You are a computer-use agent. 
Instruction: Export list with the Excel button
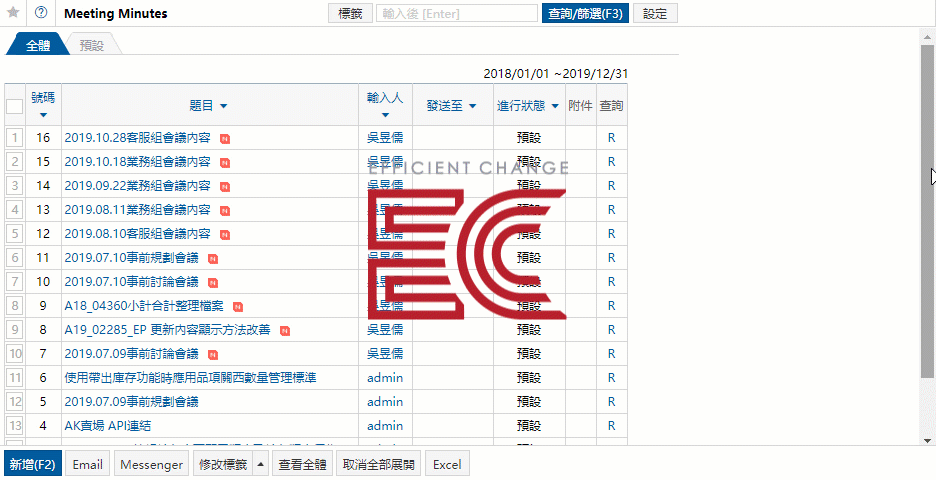tap(448, 464)
